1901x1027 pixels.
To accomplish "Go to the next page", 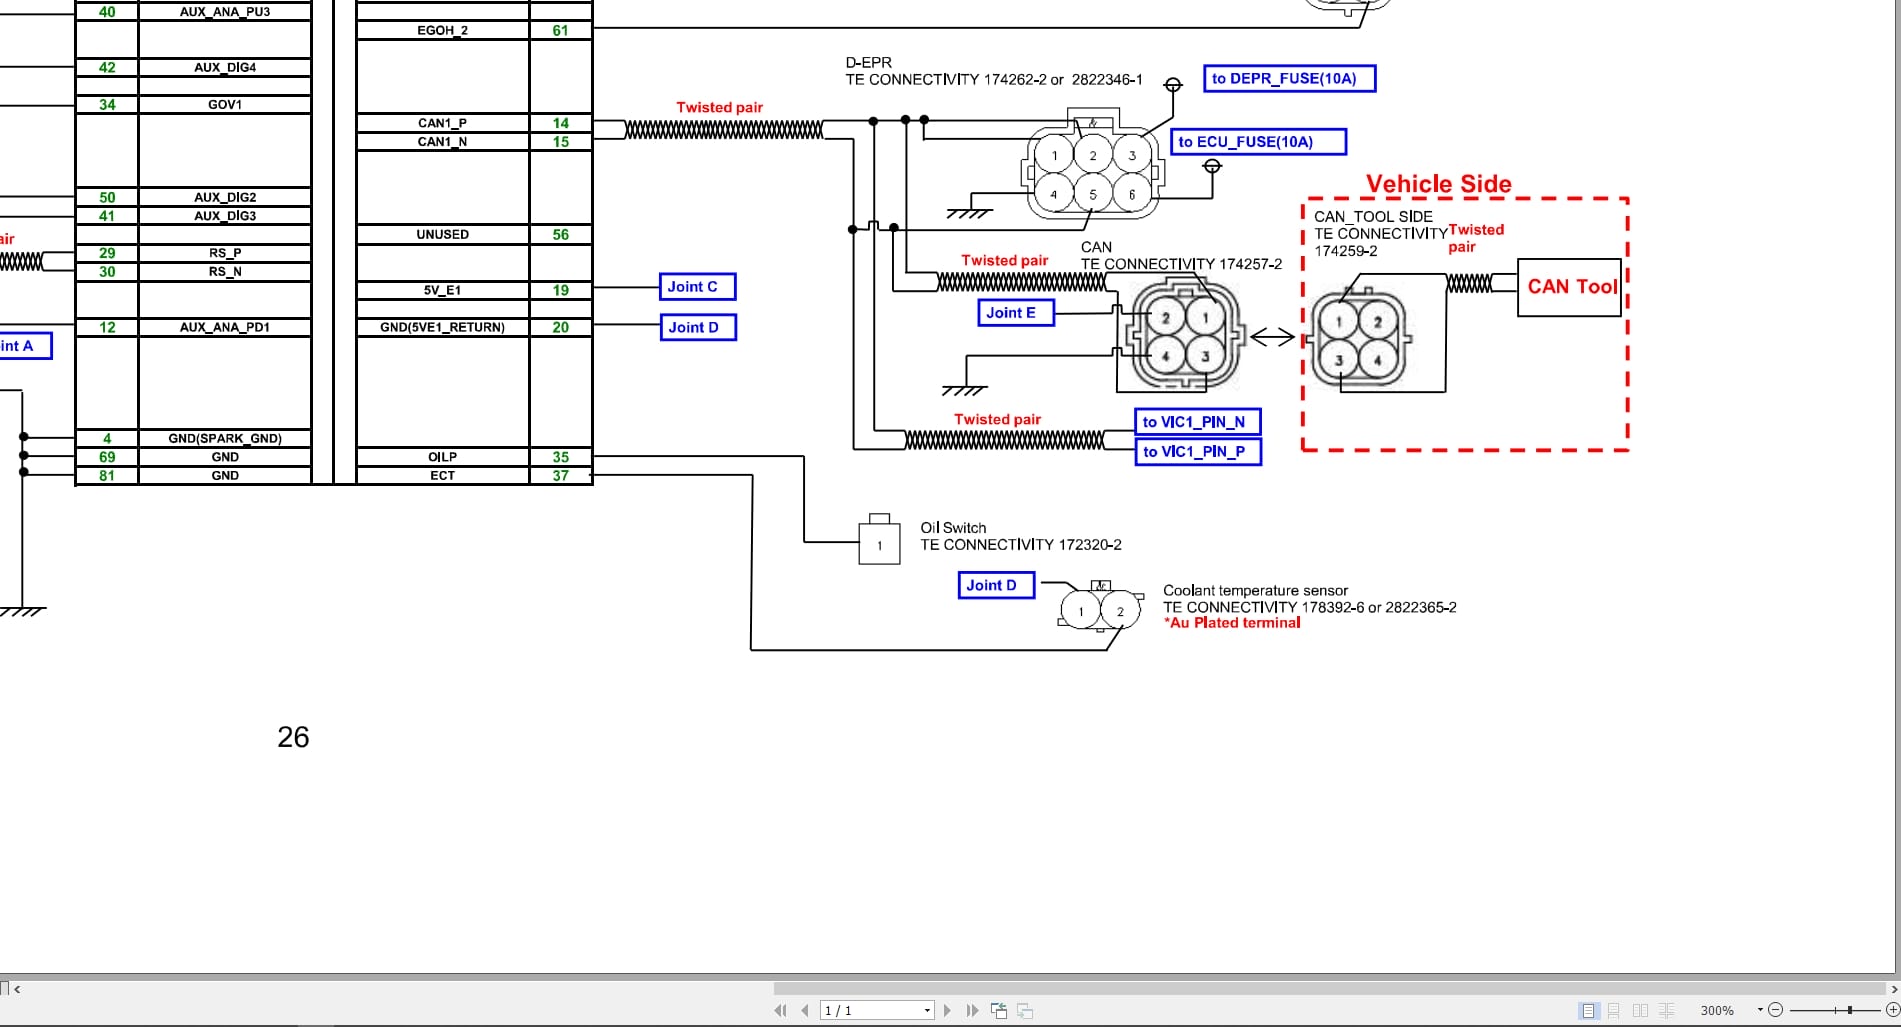I will point(947,1011).
